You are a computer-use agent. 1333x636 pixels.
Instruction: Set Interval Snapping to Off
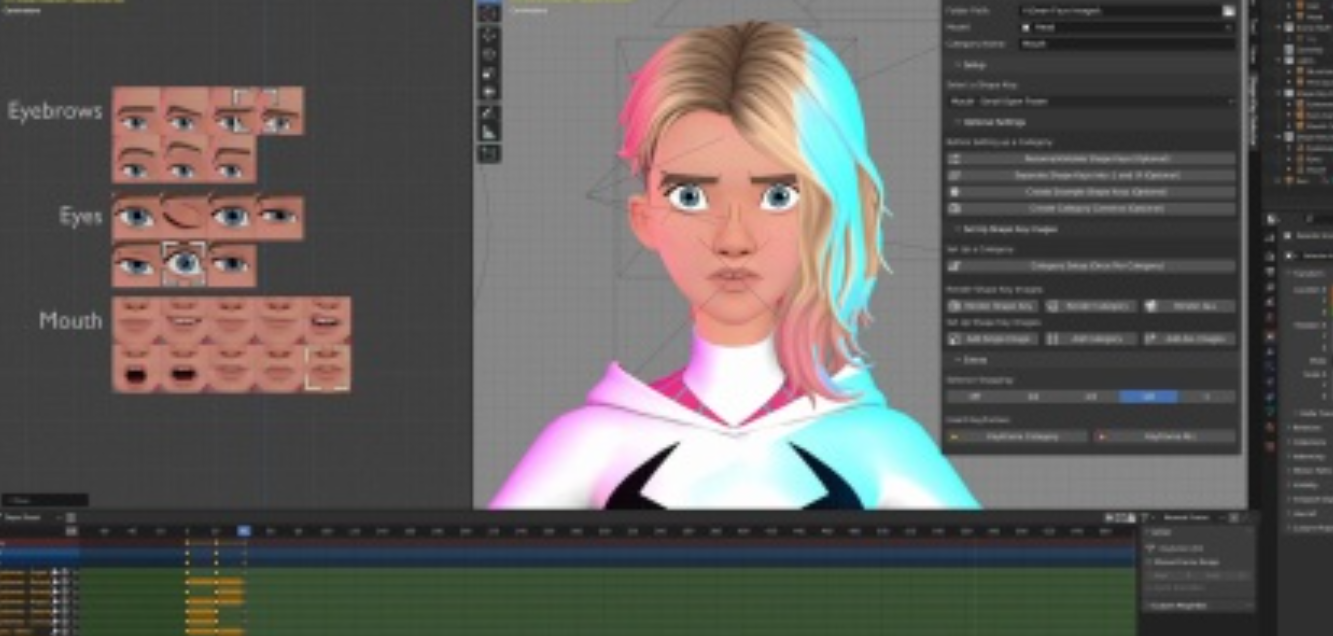point(975,397)
